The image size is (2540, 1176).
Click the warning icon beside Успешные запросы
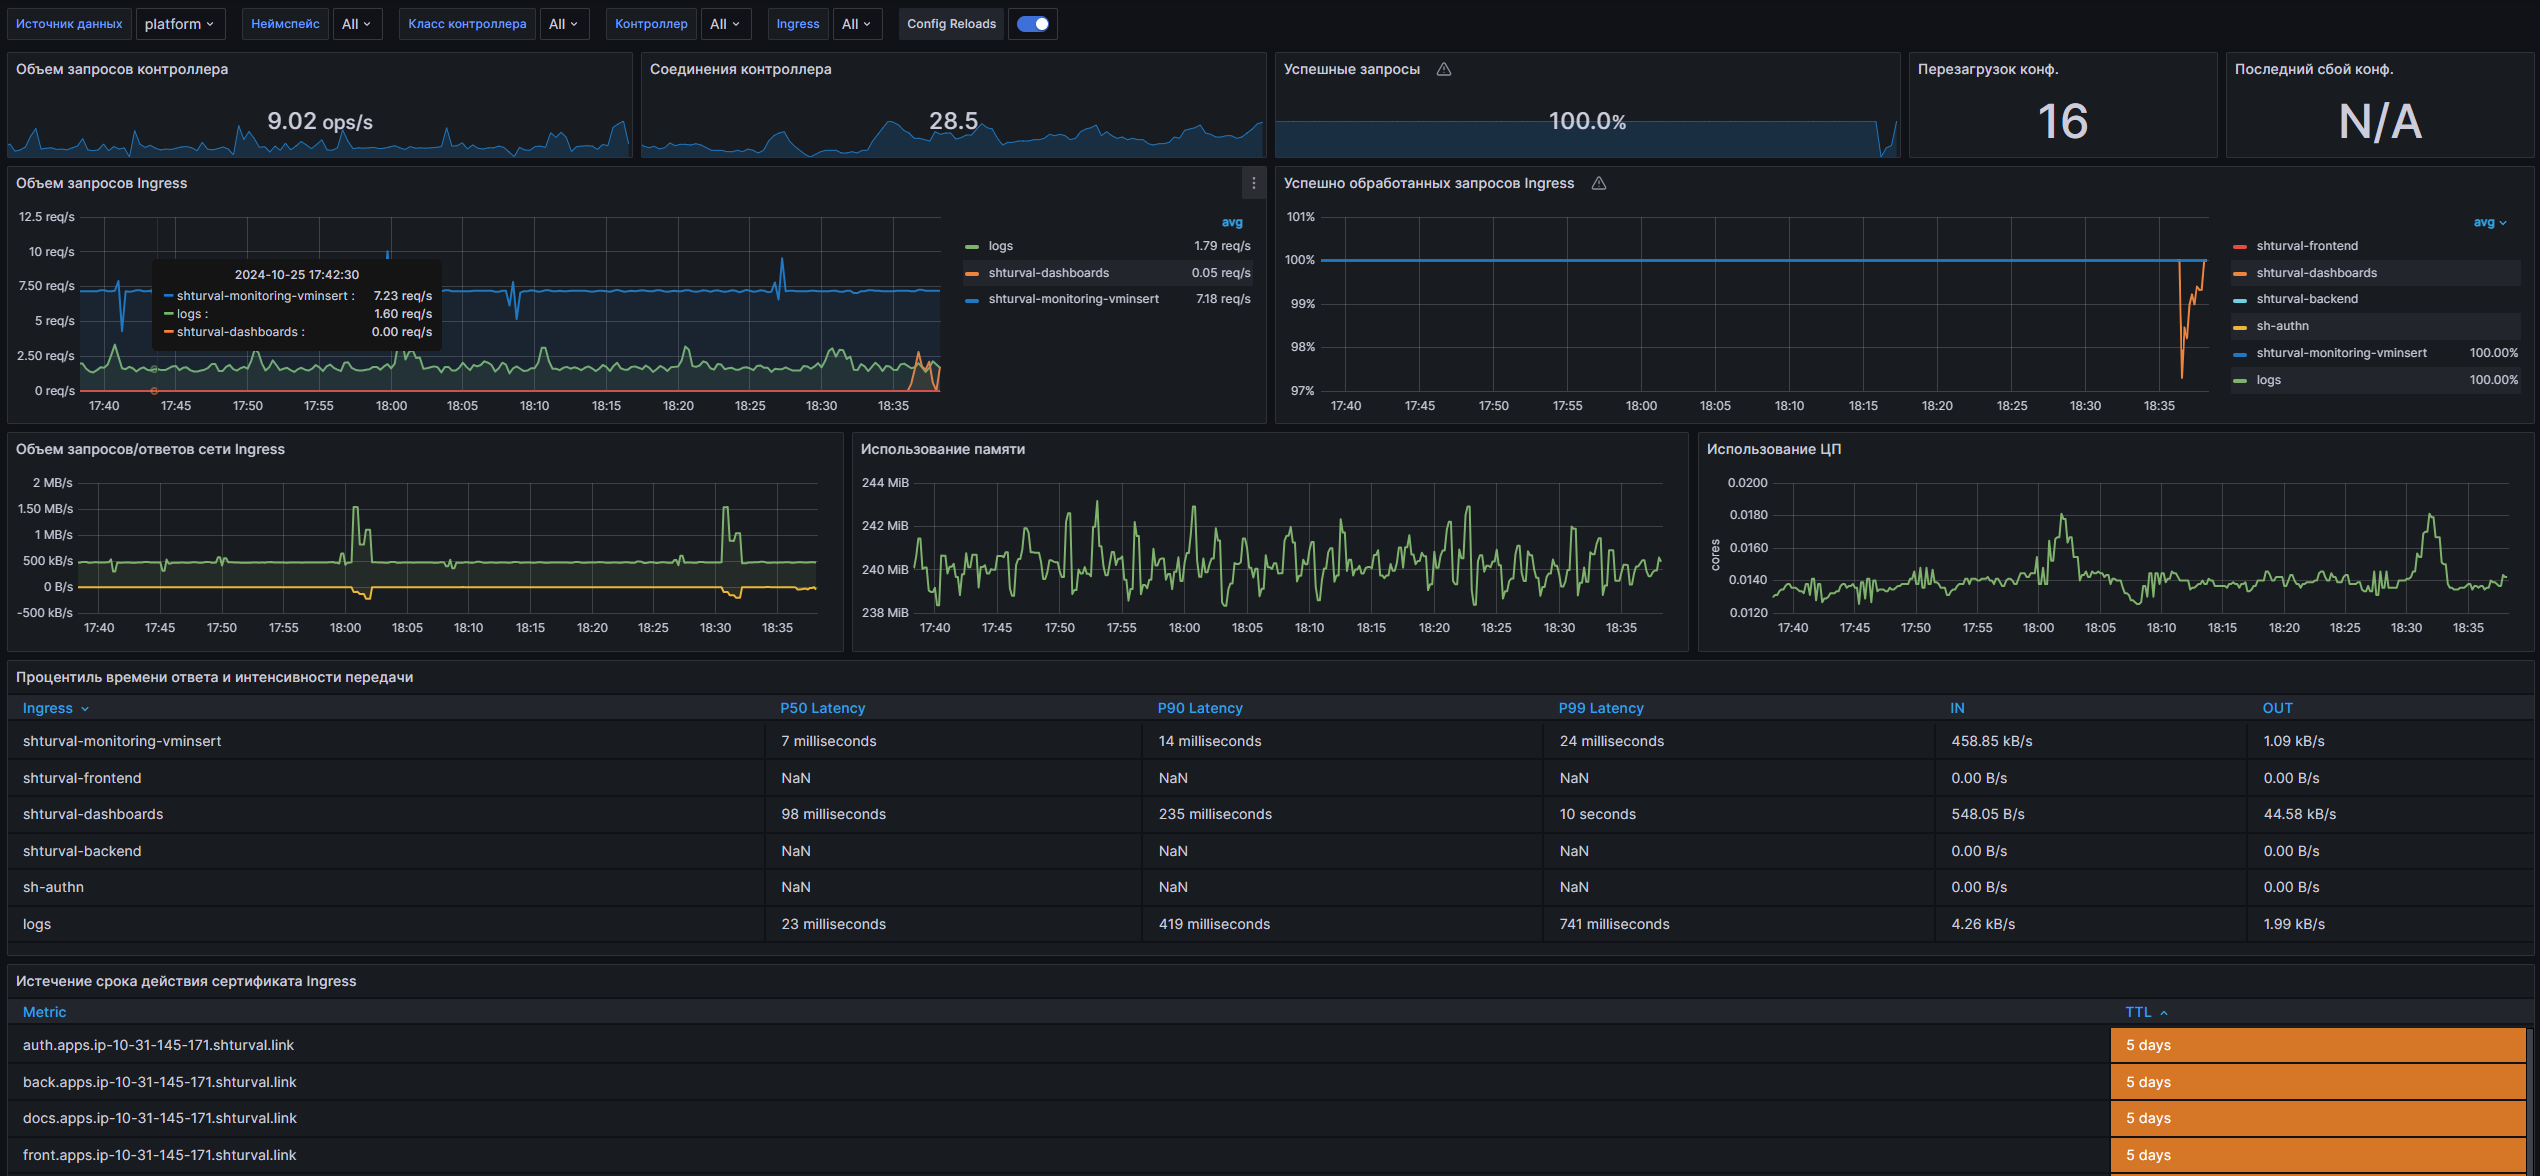[x=1444, y=69]
